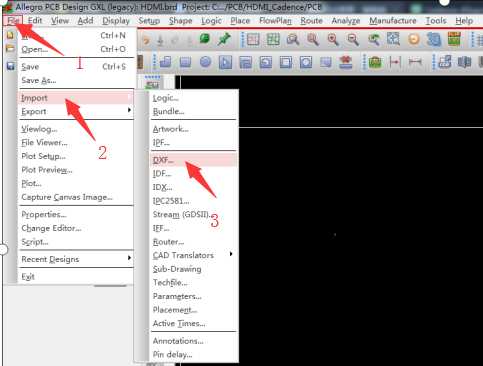Image resolution: width=483 pixels, height=366 pixels.
Task: Click the linear dimension line icon
Action: (415, 62)
